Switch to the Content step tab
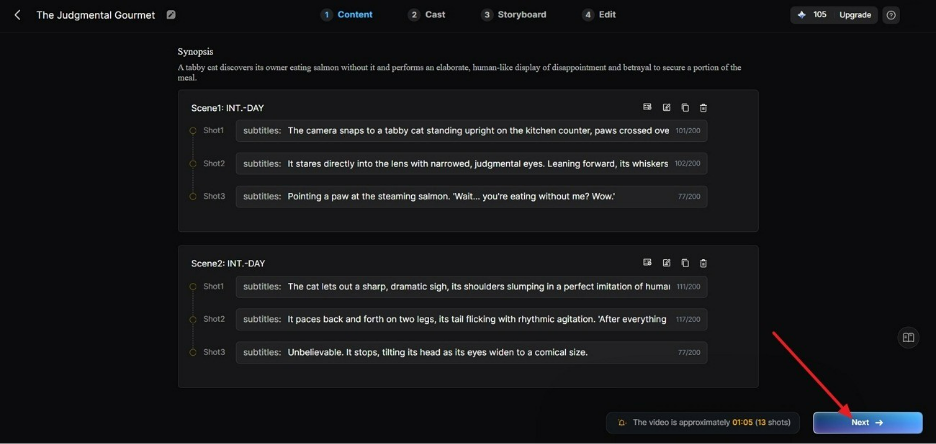The image size is (936, 444). (347, 15)
